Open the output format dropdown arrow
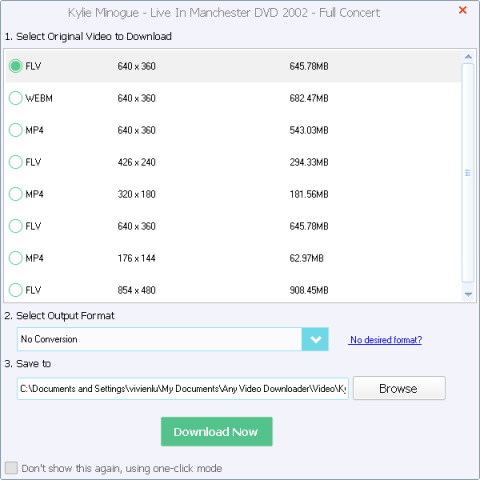The width and height of the screenshot is (480, 480). pyautogui.click(x=315, y=339)
